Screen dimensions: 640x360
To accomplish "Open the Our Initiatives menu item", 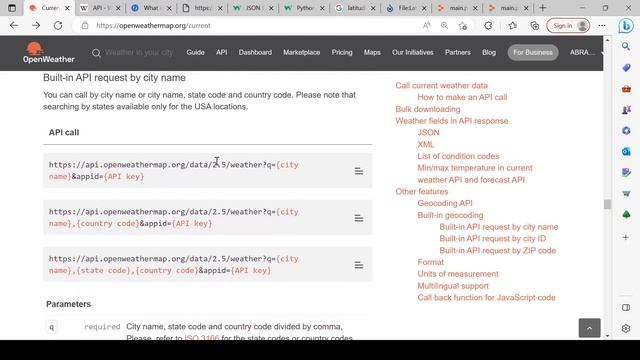I will pyautogui.click(x=413, y=52).
